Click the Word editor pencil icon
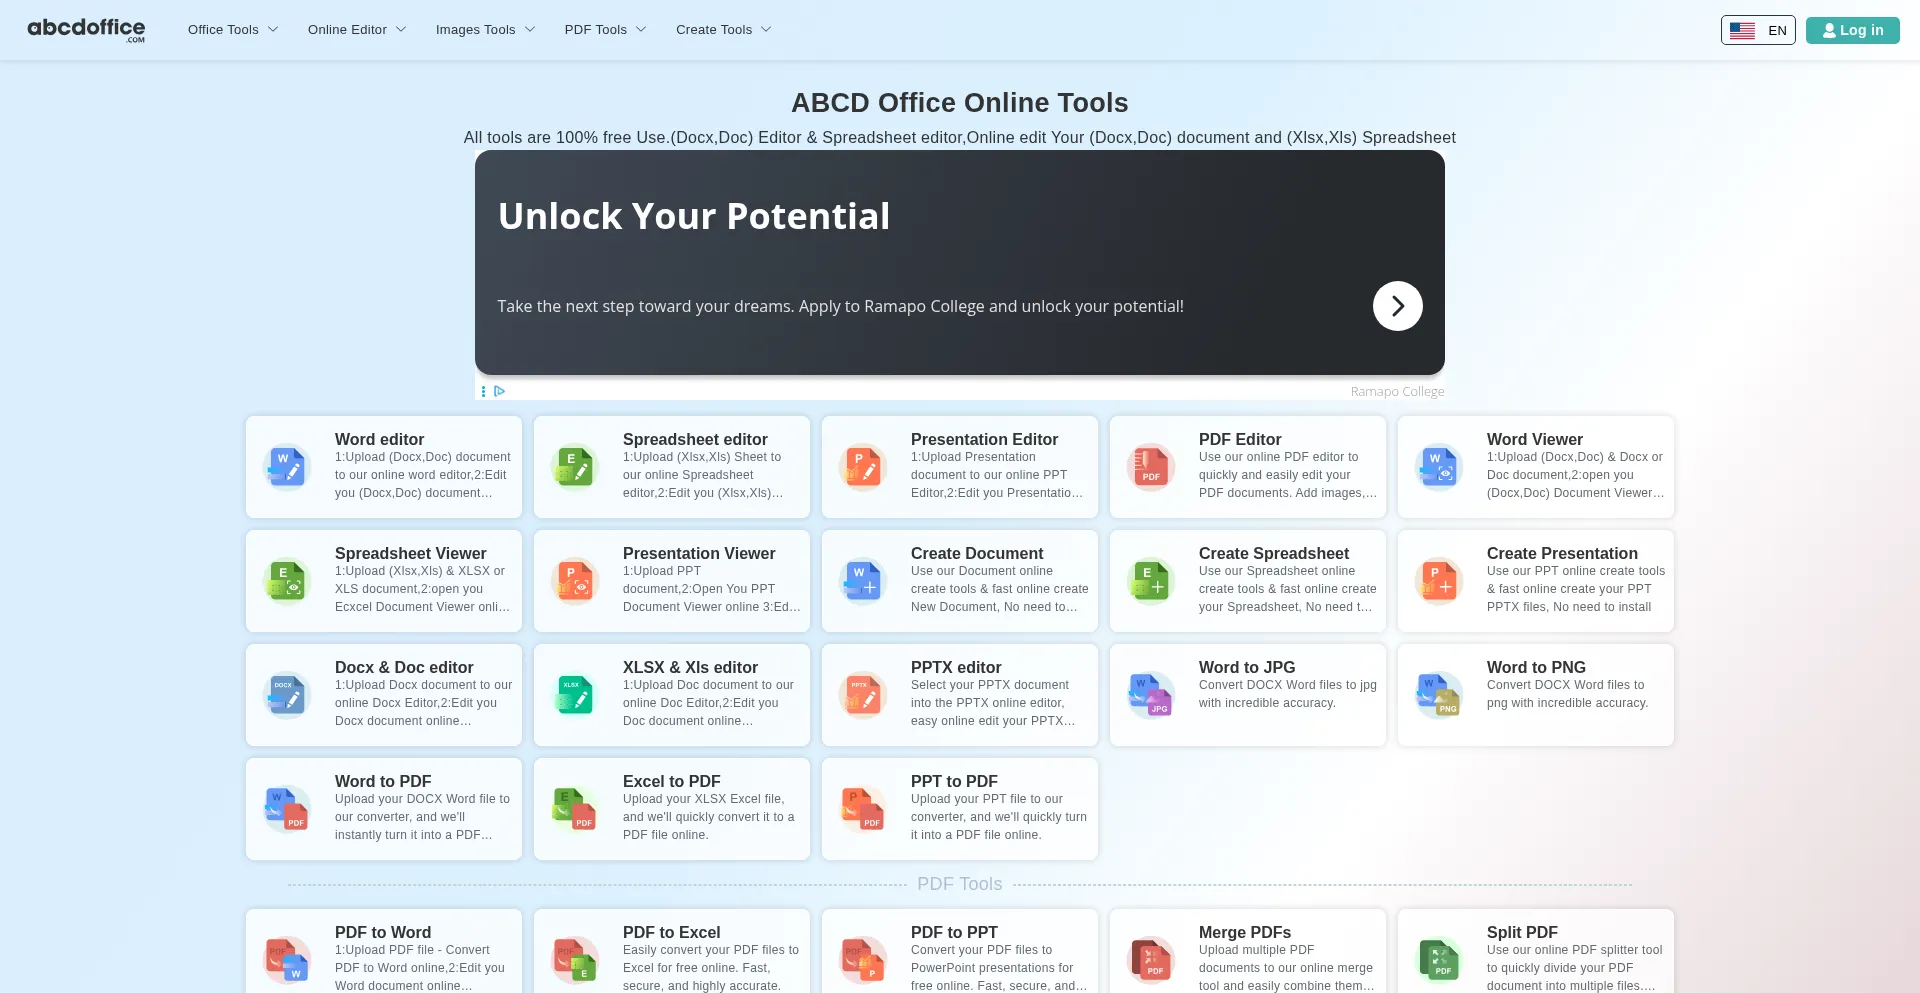The image size is (1920, 993). pyautogui.click(x=287, y=467)
